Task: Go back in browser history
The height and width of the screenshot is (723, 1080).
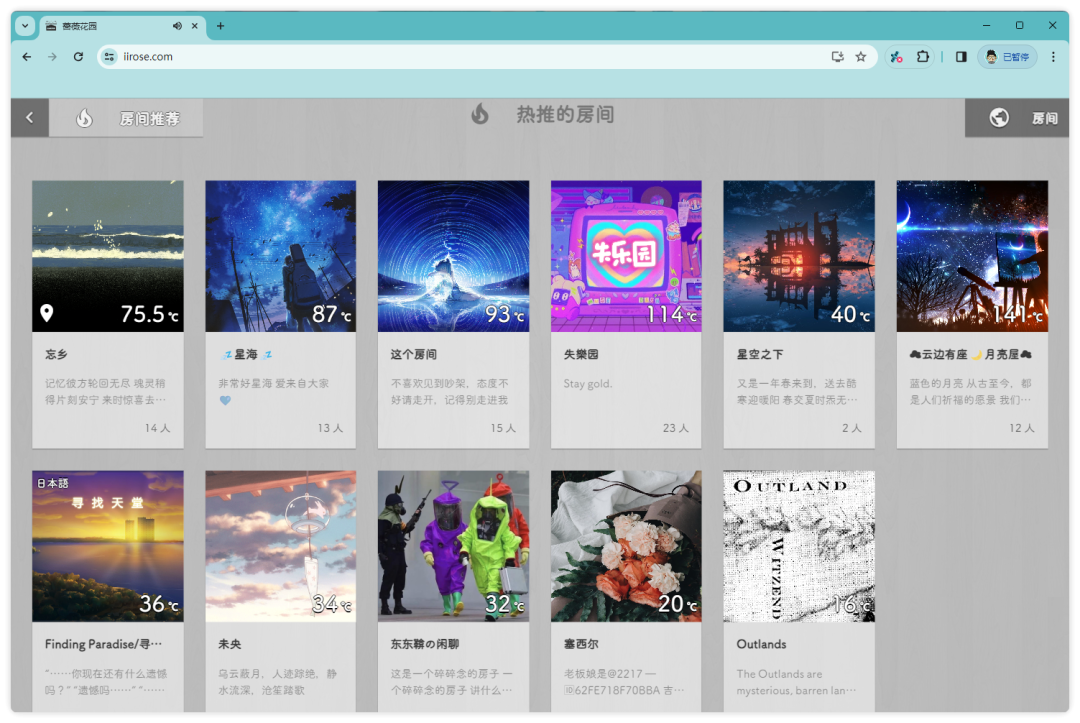Action: (27, 56)
